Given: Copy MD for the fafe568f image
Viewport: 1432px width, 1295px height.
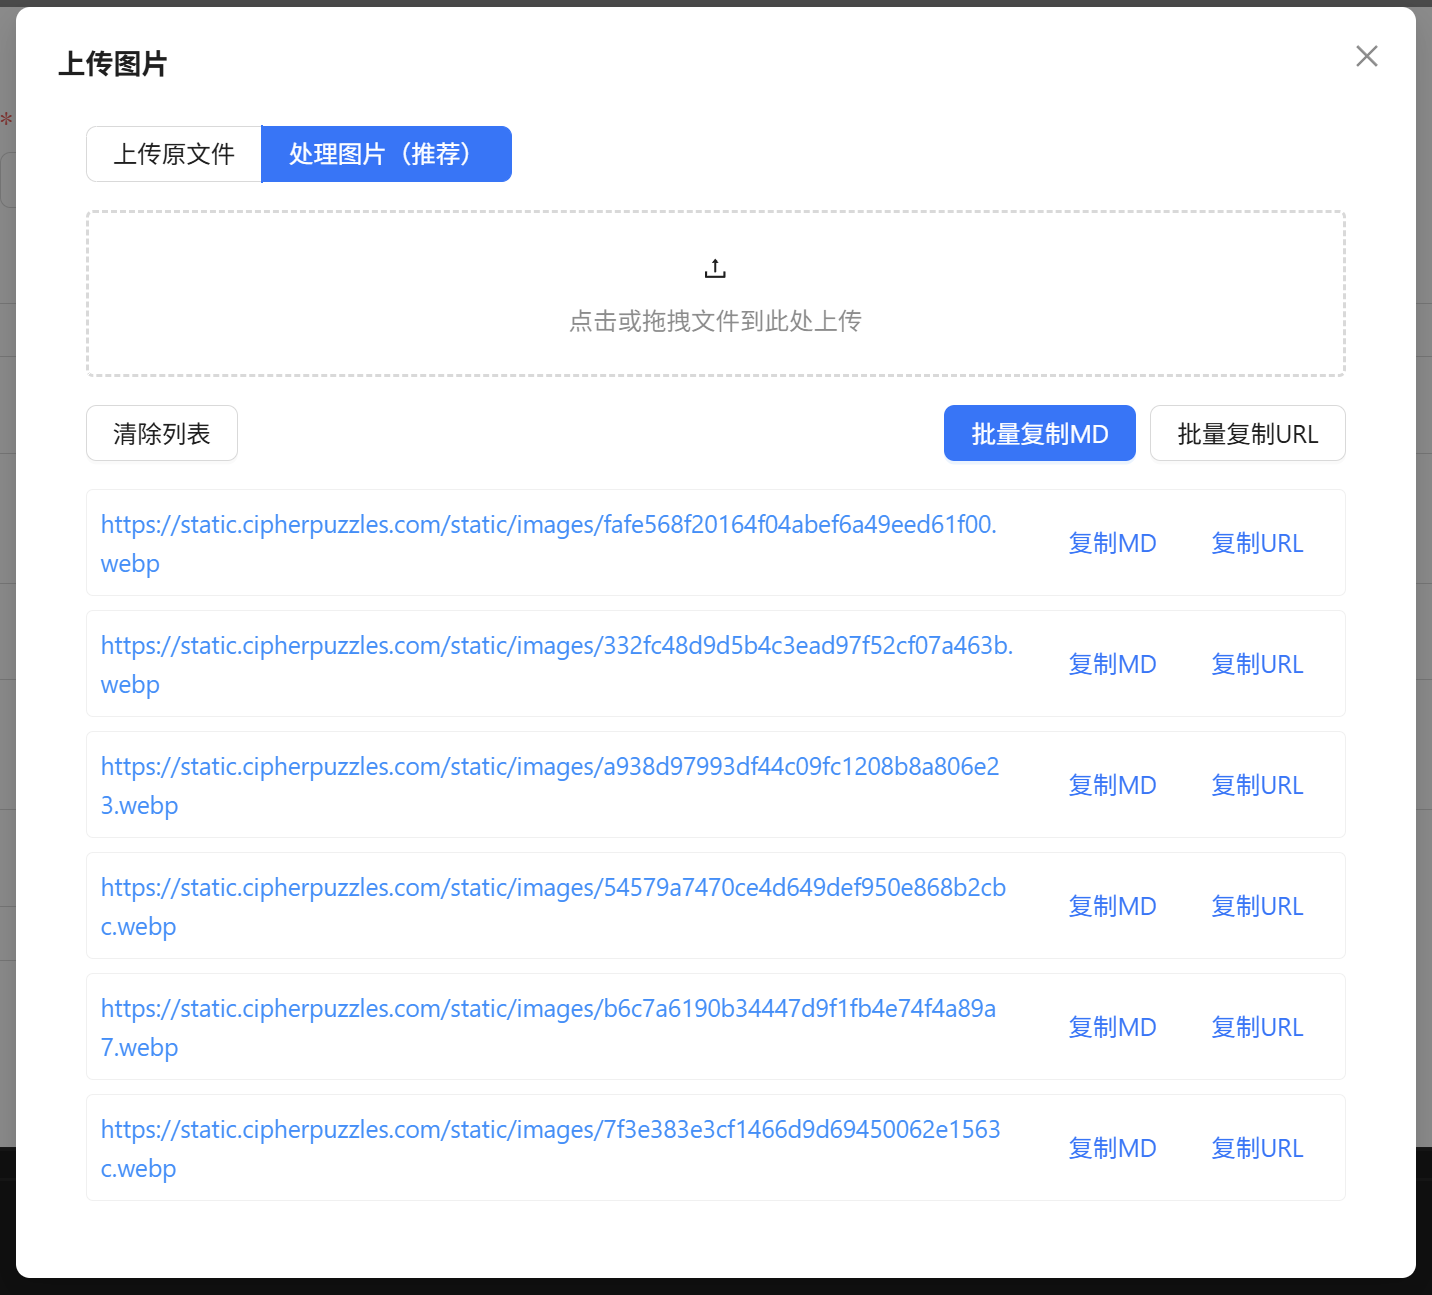Looking at the screenshot, I should (x=1112, y=544).
